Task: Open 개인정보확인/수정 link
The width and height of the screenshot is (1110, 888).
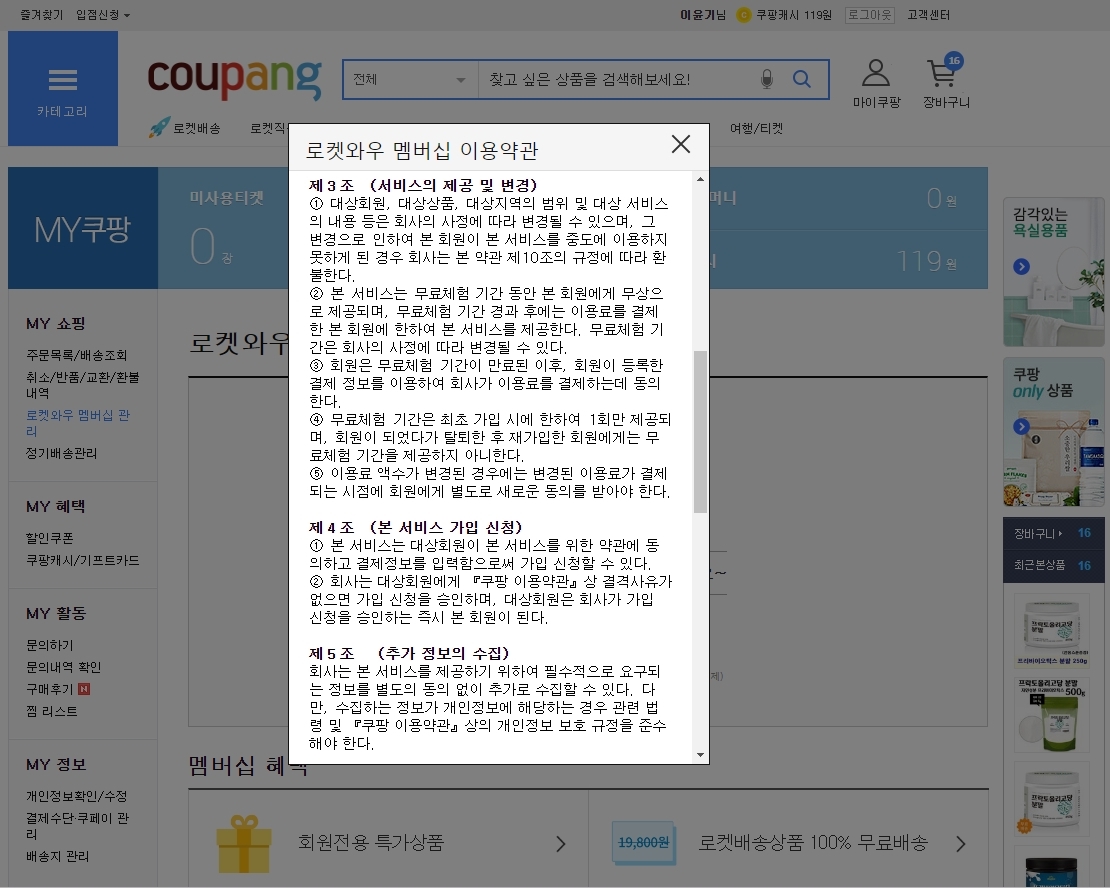Action: 76,796
